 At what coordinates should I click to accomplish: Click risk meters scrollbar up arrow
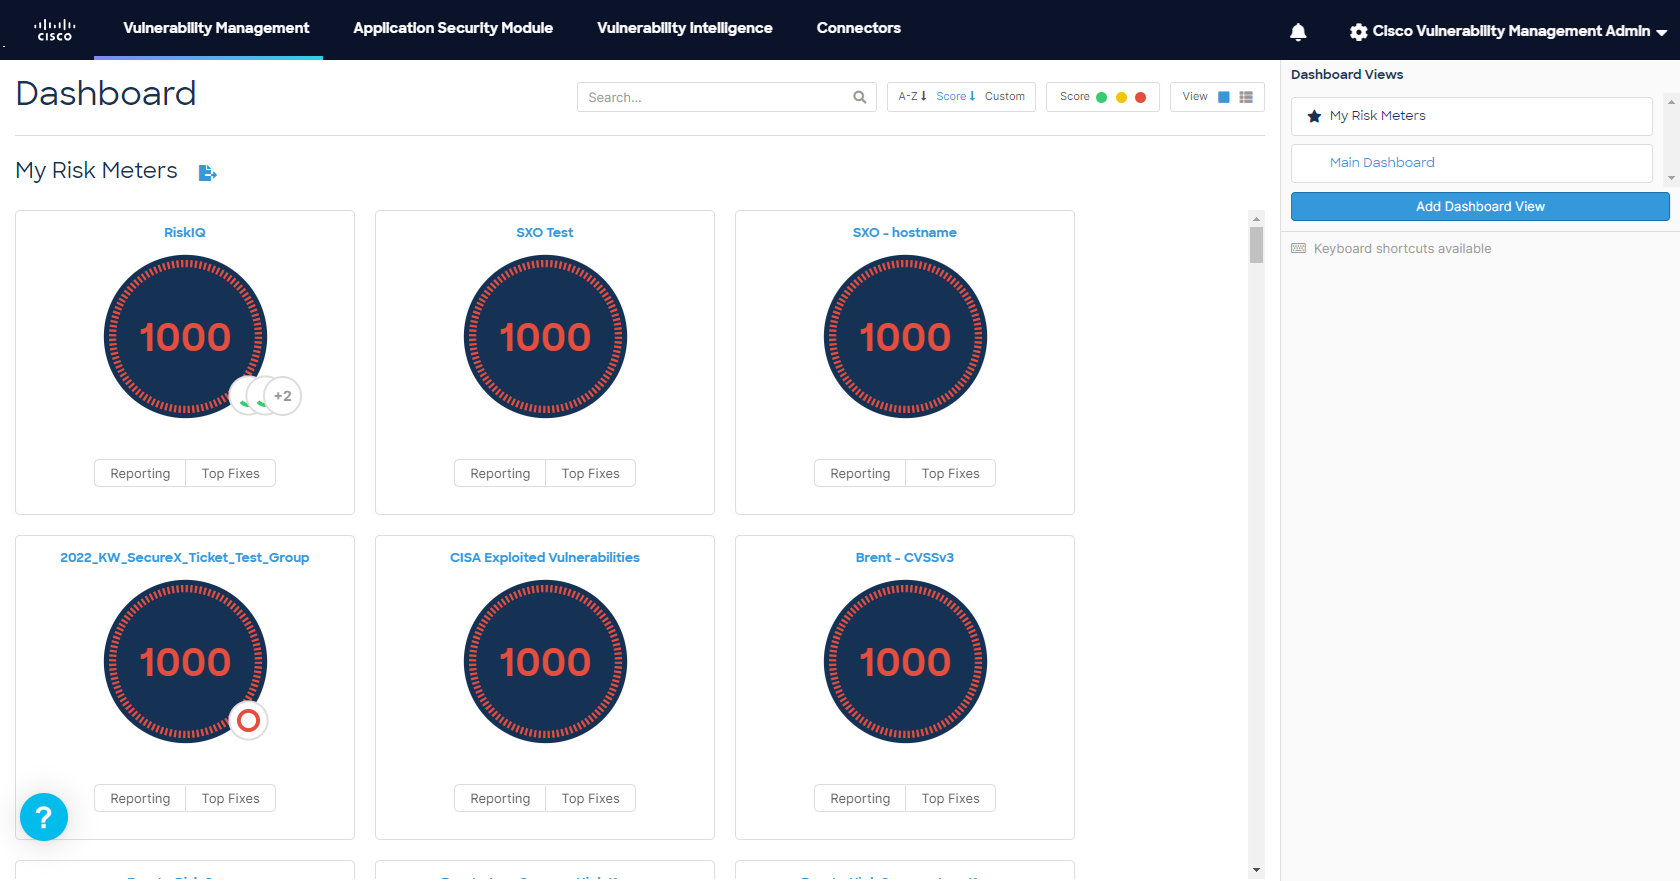click(1257, 218)
